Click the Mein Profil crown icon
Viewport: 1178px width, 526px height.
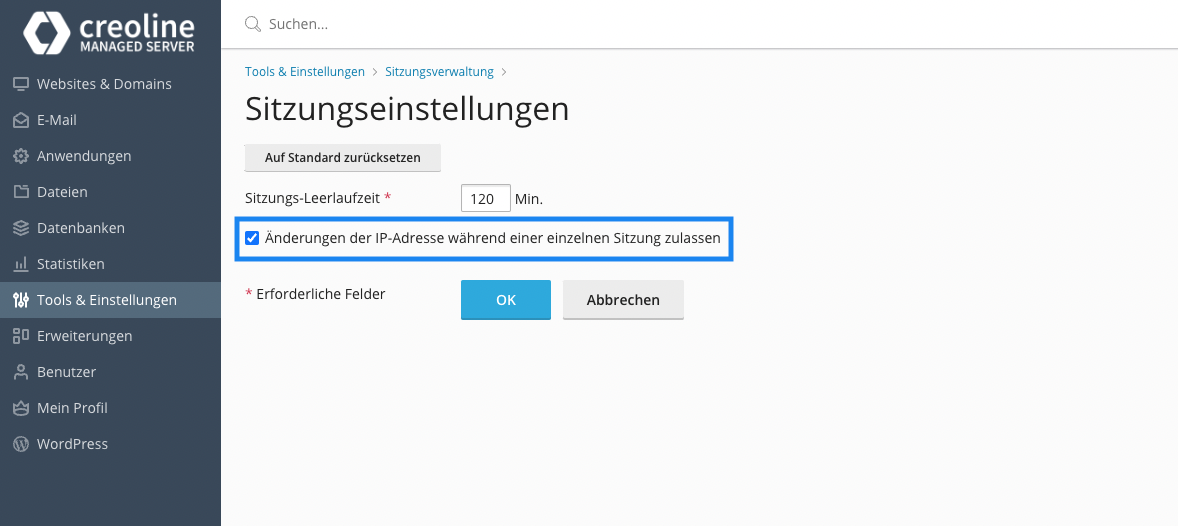click(21, 408)
